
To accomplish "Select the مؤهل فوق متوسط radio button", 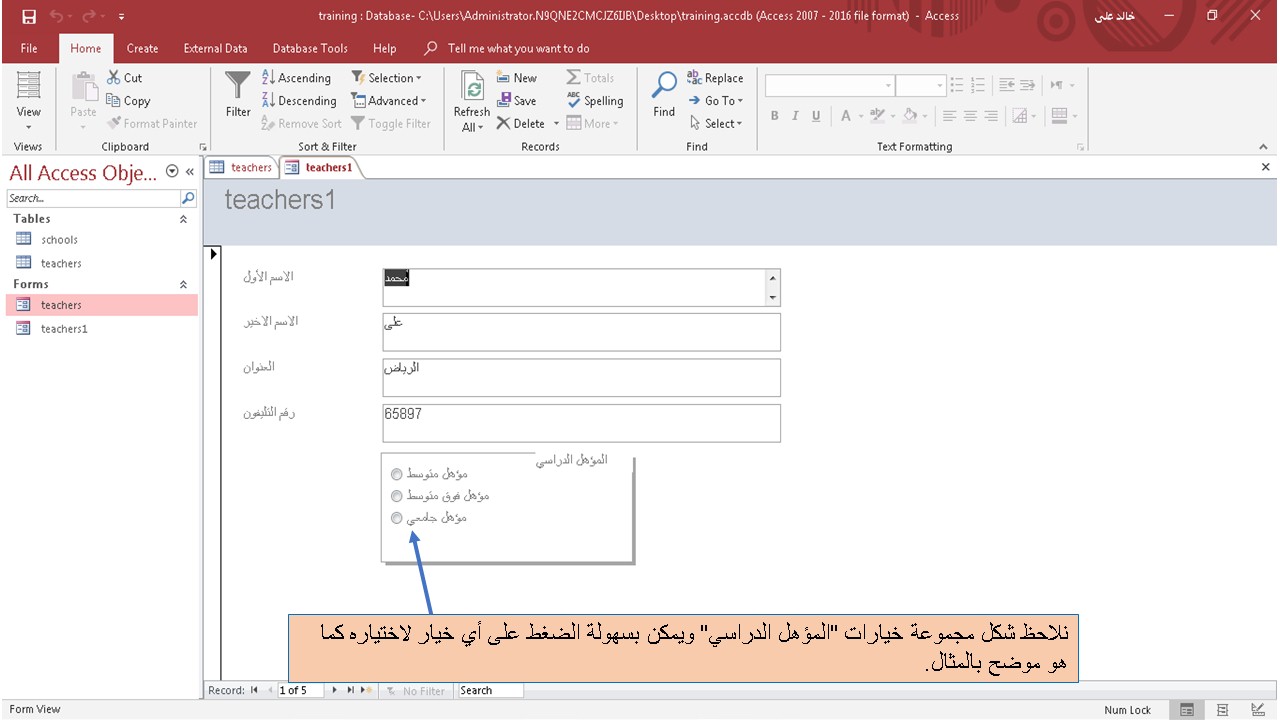I will click(x=396, y=496).
